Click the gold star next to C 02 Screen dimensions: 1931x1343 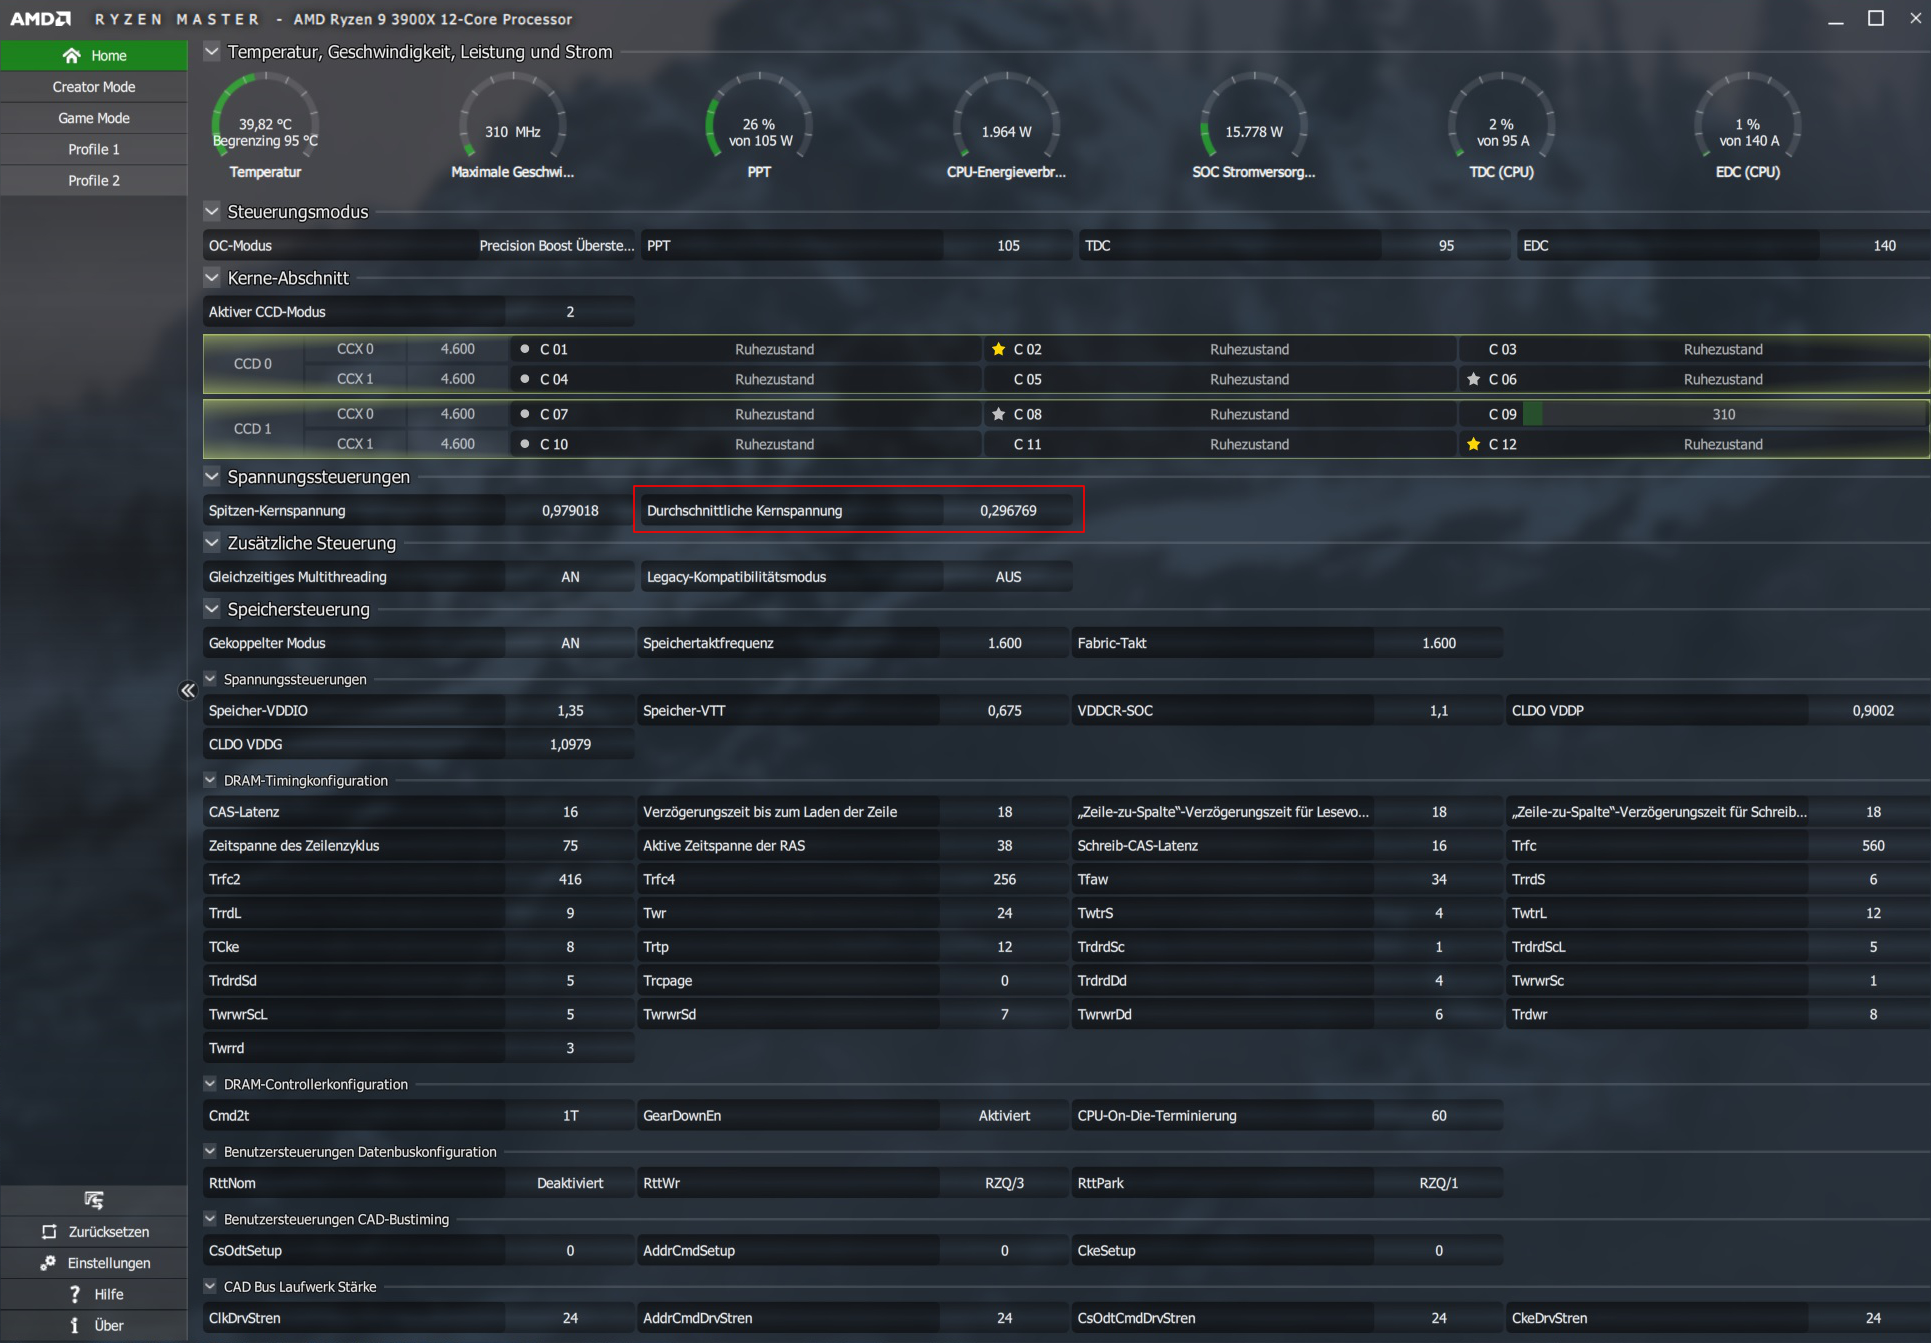pos(998,349)
